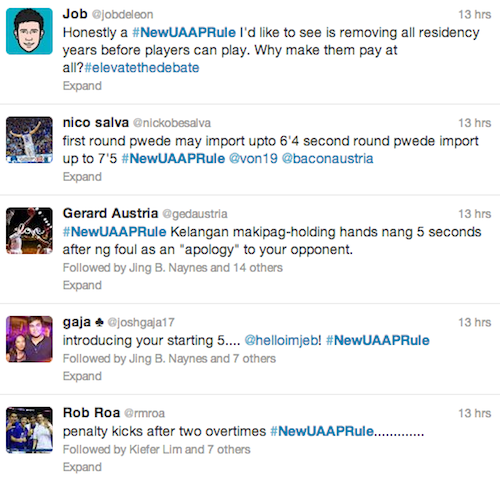Viewport: 500px width, 478px height.
Task: Expand Job's tweet about residency years
Action: pos(82,86)
